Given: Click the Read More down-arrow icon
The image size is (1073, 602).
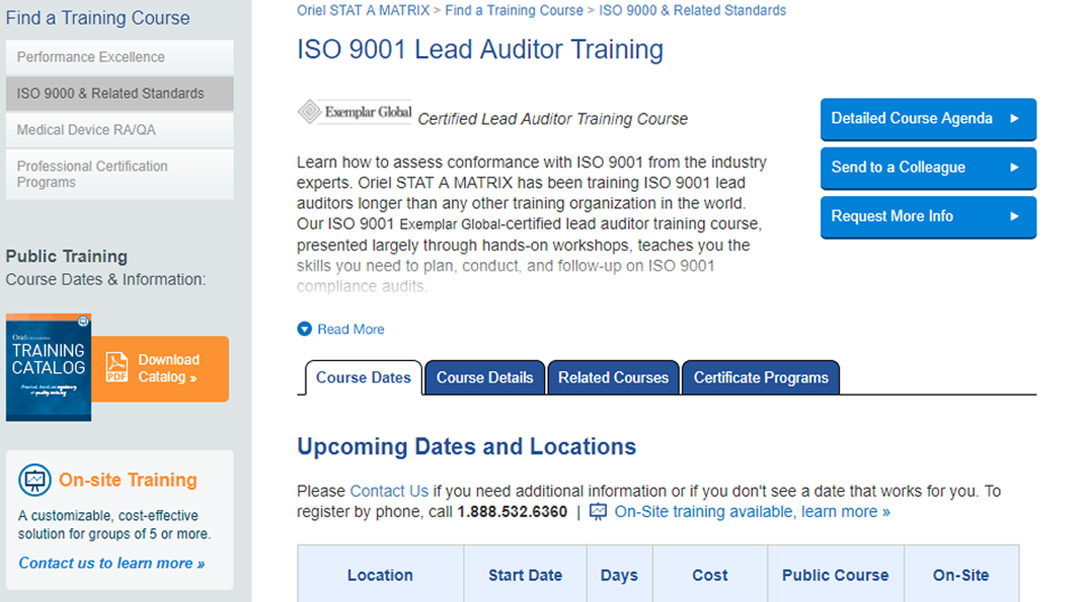Looking at the screenshot, I should click(305, 329).
